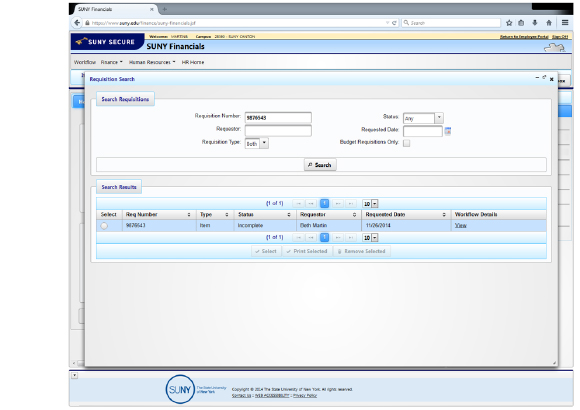Viewport: 580px width, 410px height.
Task: Open the Status dropdown
Action: coord(439,118)
